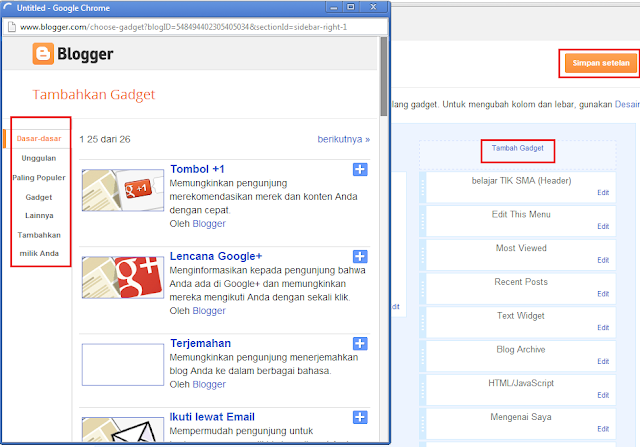640x447 pixels.
Task: Click the Blogger logo icon
Action: pyautogui.click(x=43, y=53)
